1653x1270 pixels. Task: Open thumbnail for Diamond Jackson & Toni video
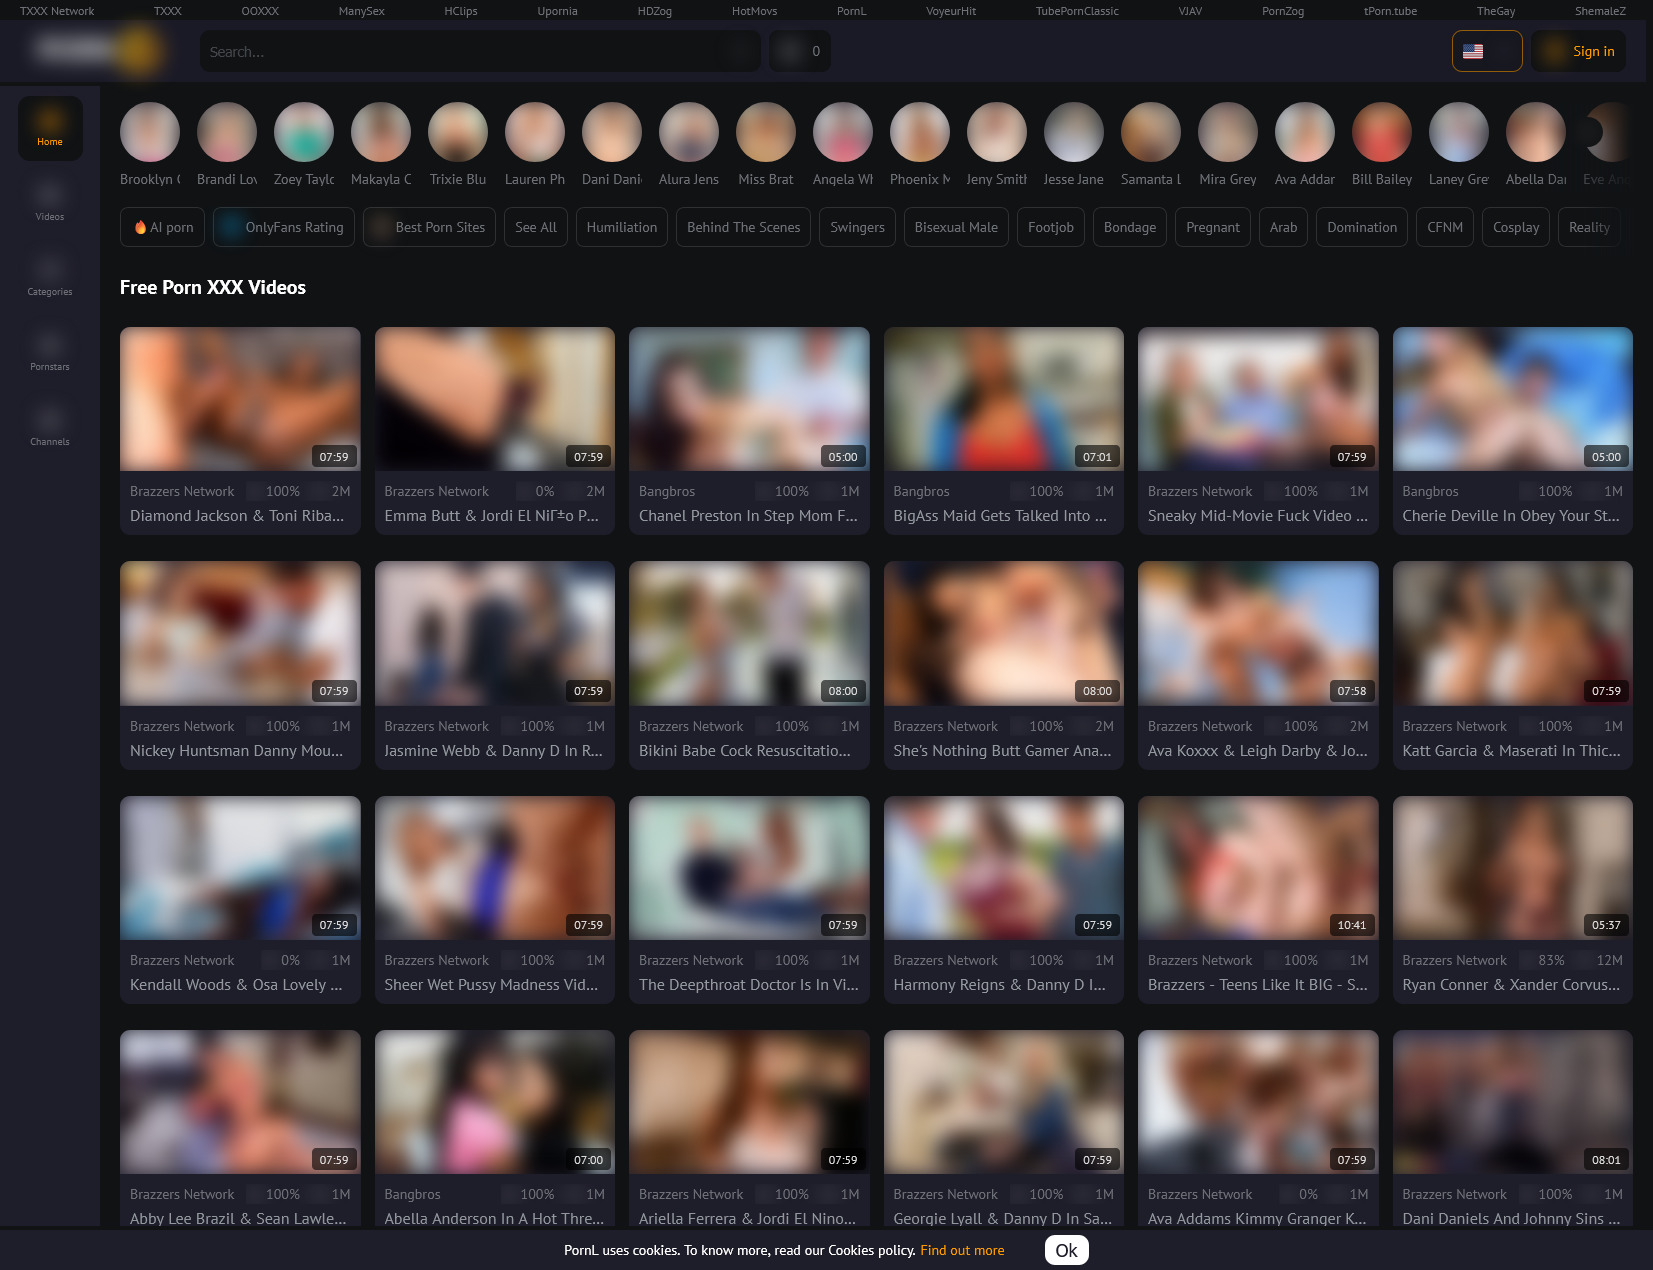coord(240,399)
